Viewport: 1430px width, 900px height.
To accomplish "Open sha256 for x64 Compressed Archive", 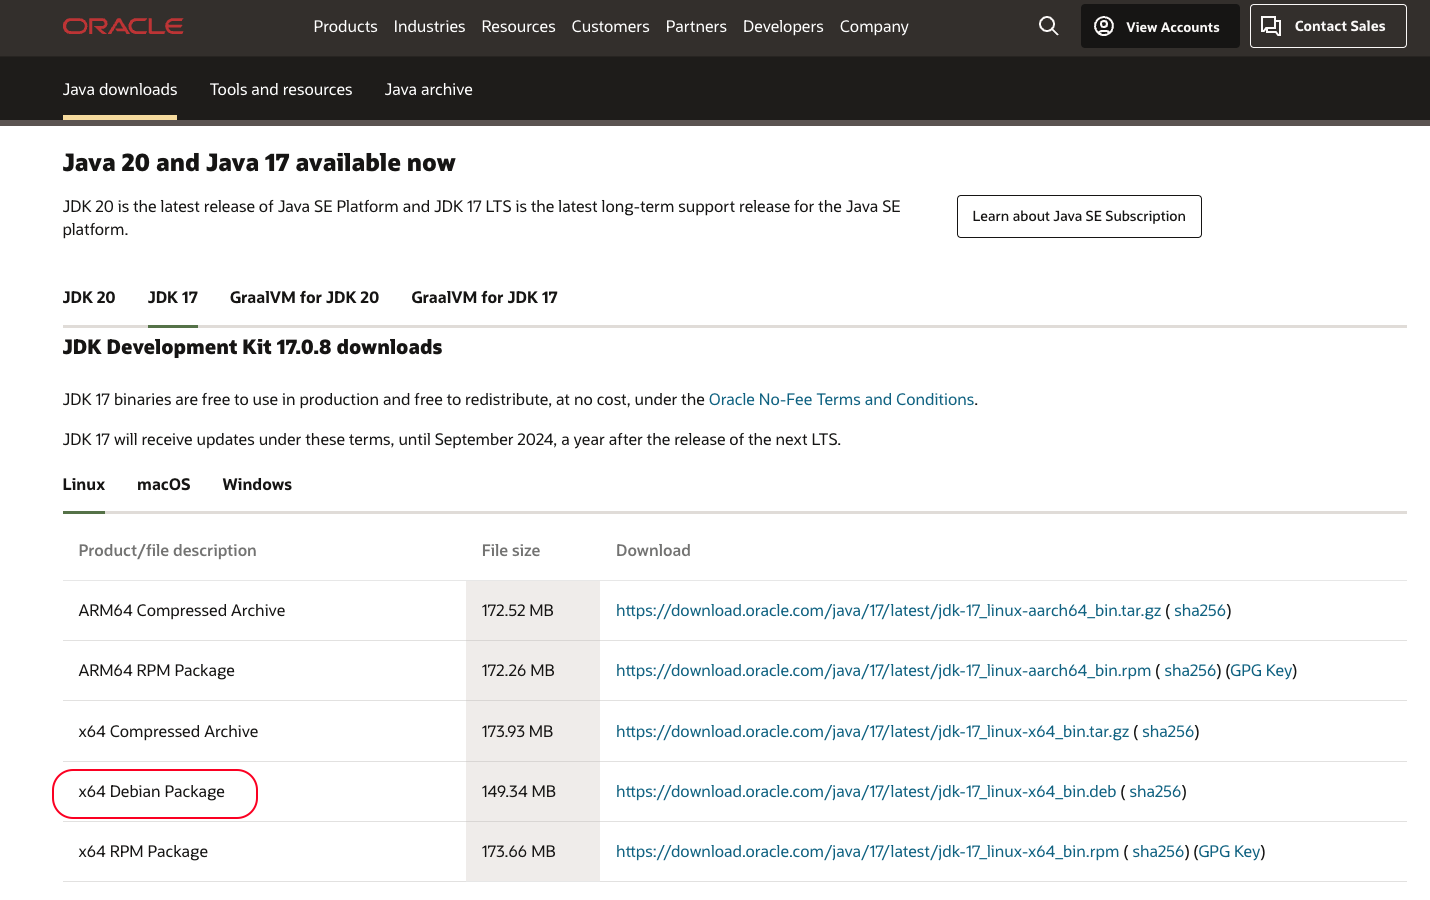I will pos(1168,731).
